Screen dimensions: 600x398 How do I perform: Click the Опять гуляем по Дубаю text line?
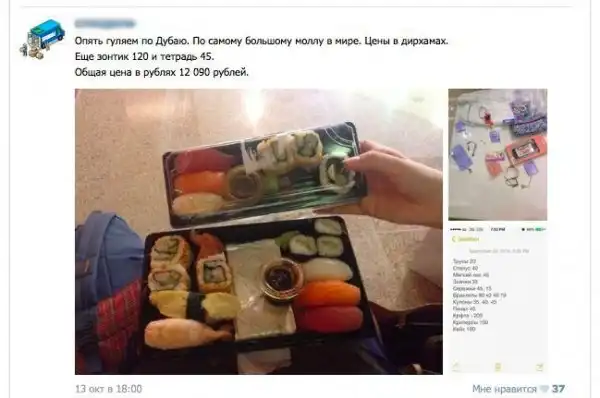(261, 41)
